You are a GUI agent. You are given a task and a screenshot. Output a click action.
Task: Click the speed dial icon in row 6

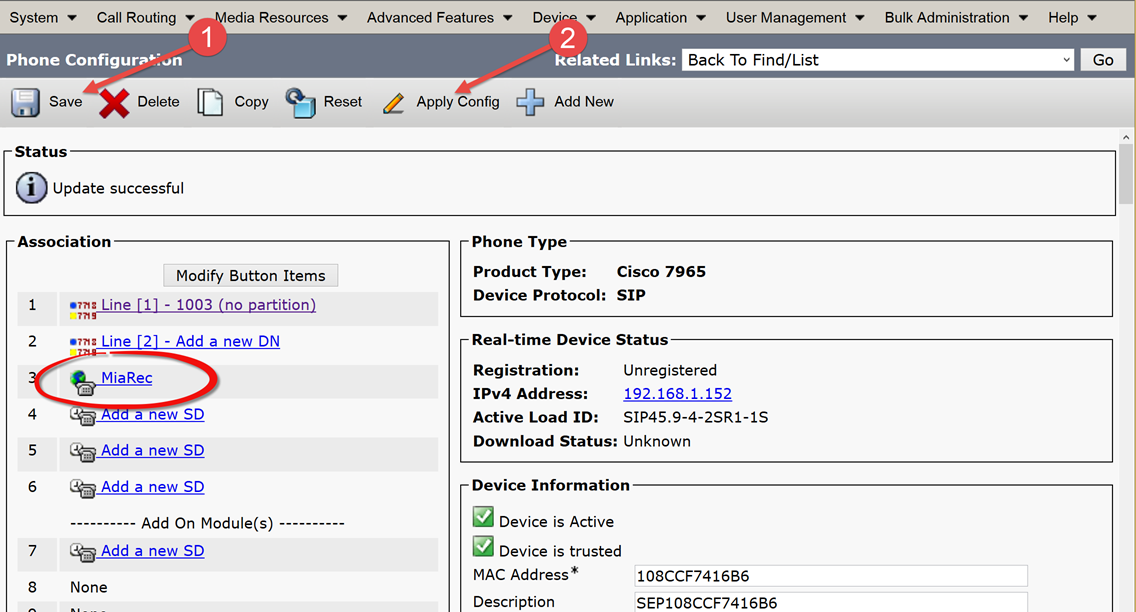pyautogui.click(x=83, y=488)
